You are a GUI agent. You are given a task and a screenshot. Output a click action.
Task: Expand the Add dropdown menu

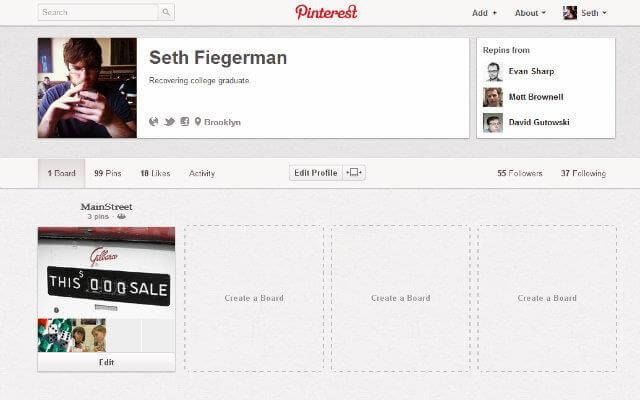pyautogui.click(x=484, y=13)
